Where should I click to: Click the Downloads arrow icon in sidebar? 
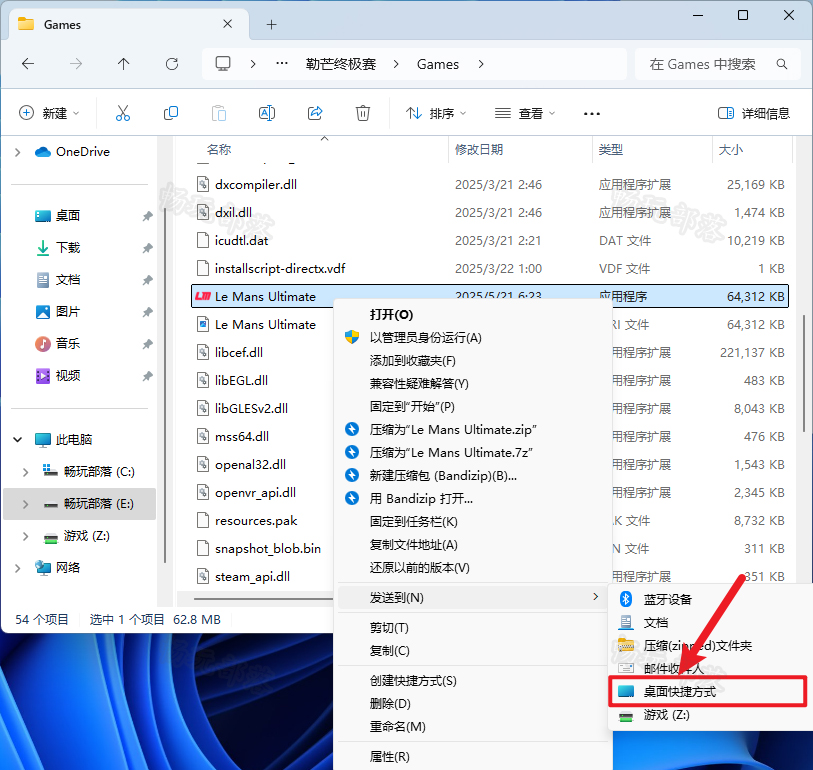43,248
